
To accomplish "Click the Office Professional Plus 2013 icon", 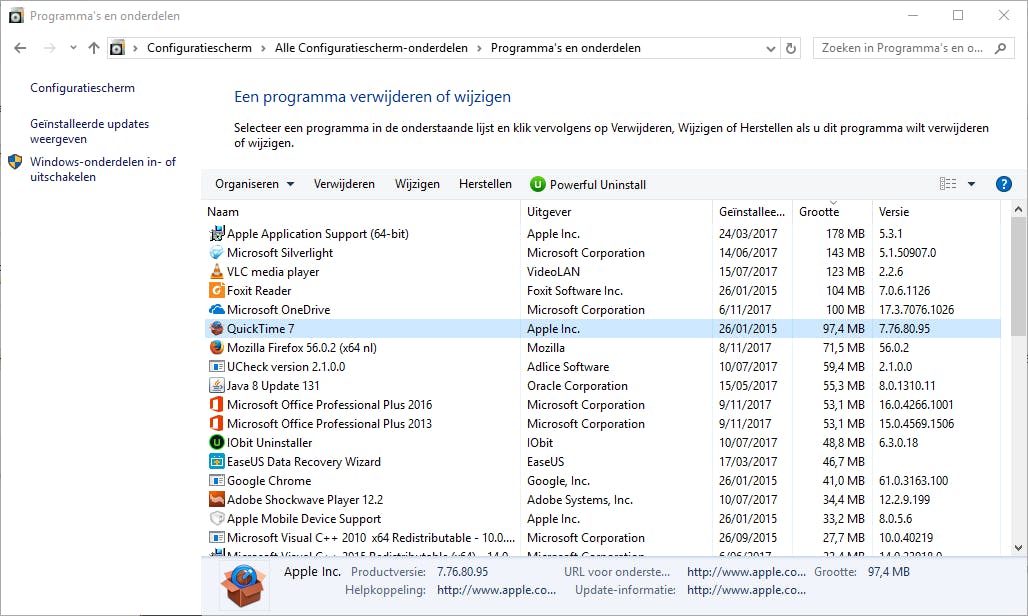I will tap(216, 424).
